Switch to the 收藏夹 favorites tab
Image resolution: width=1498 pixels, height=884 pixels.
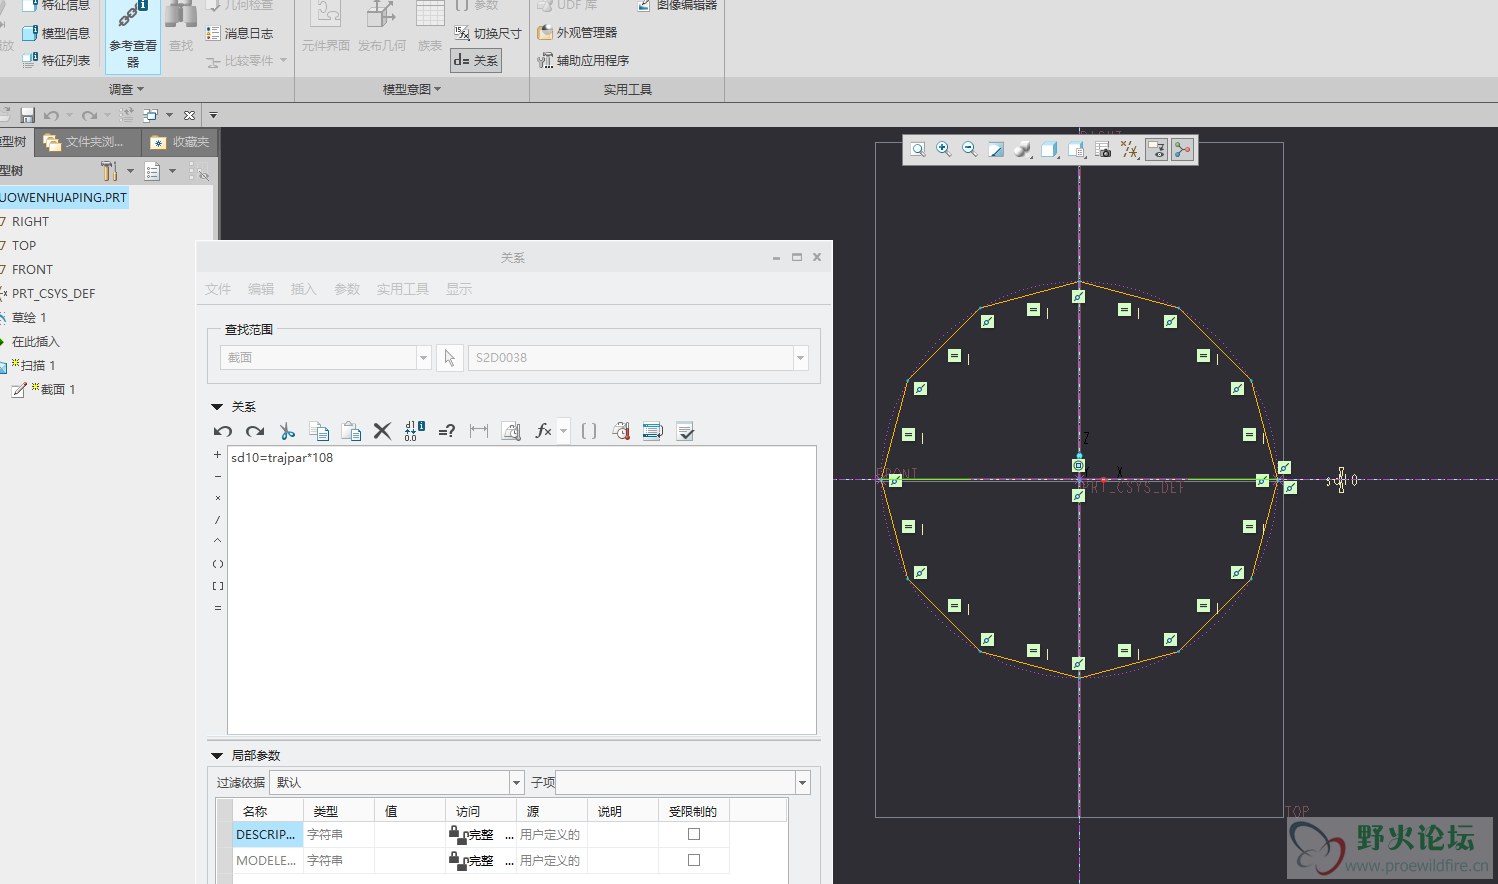click(x=180, y=142)
